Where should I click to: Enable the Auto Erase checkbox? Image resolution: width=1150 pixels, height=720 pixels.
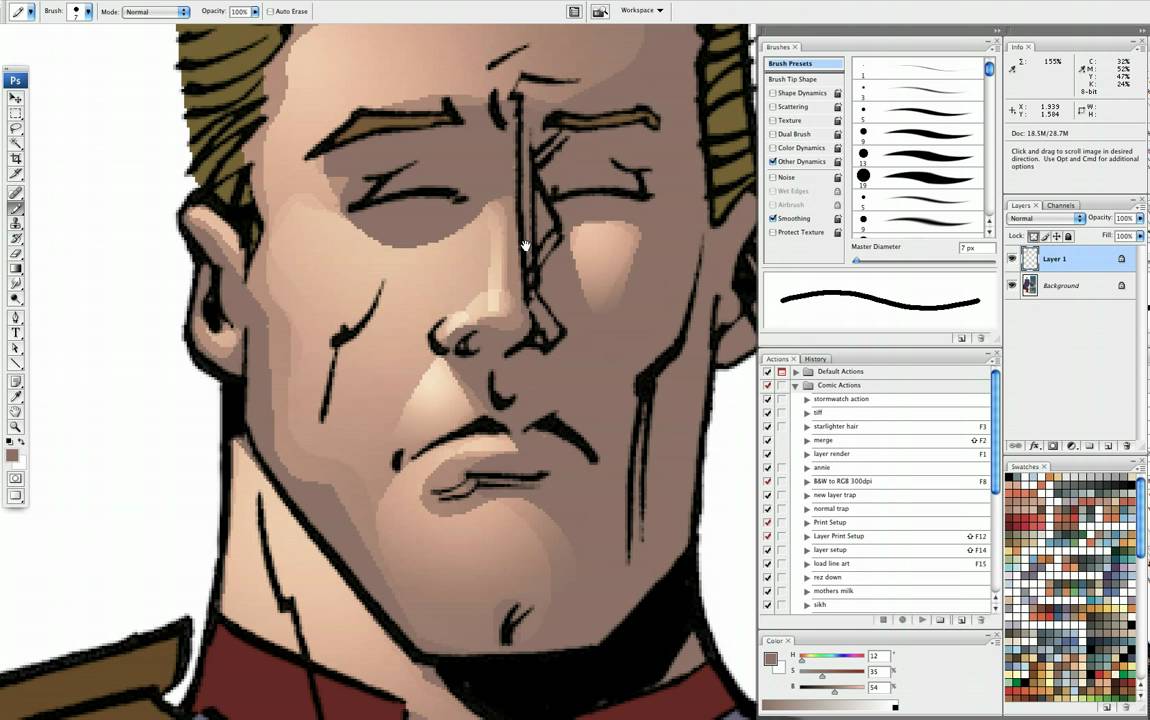270,12
